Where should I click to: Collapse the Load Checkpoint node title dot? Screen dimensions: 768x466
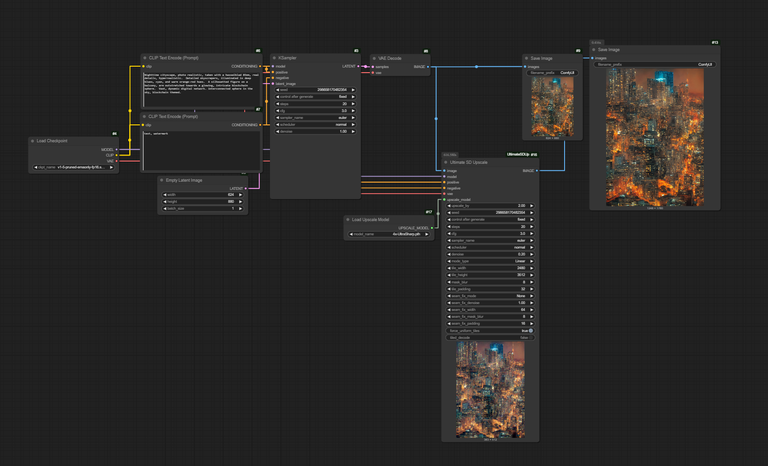click(x=33, y=141)
